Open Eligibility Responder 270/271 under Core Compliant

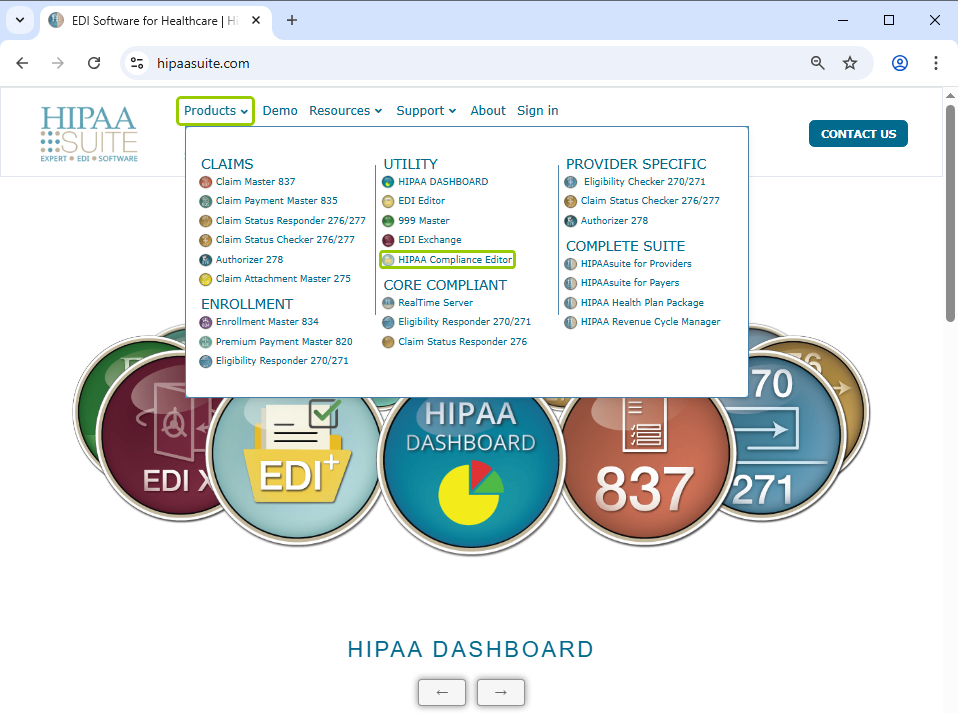pyautogui.click(x=464, y=321)
